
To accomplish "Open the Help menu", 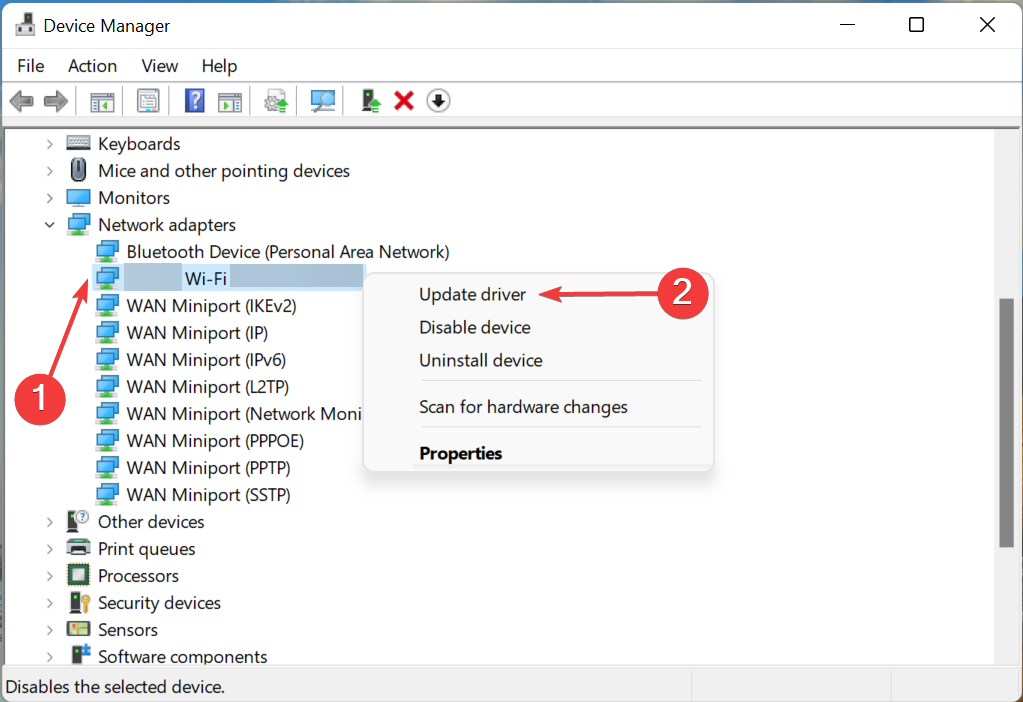I will pyautogui.click(x=219, y=66).
